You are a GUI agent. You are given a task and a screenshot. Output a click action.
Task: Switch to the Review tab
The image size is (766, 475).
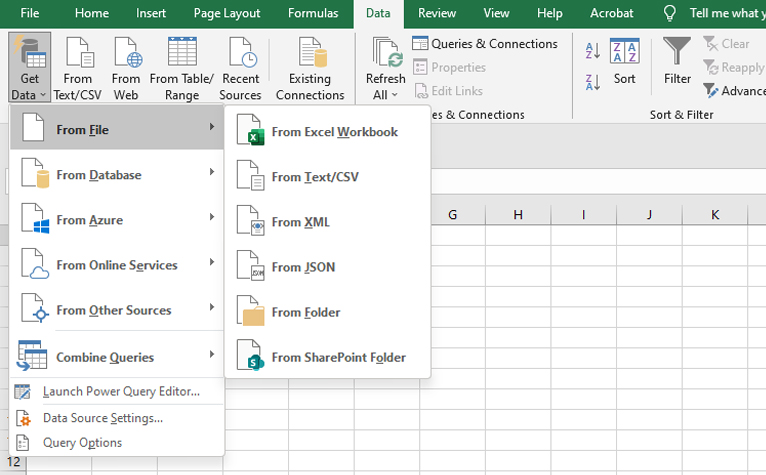[x=437, y=13]
